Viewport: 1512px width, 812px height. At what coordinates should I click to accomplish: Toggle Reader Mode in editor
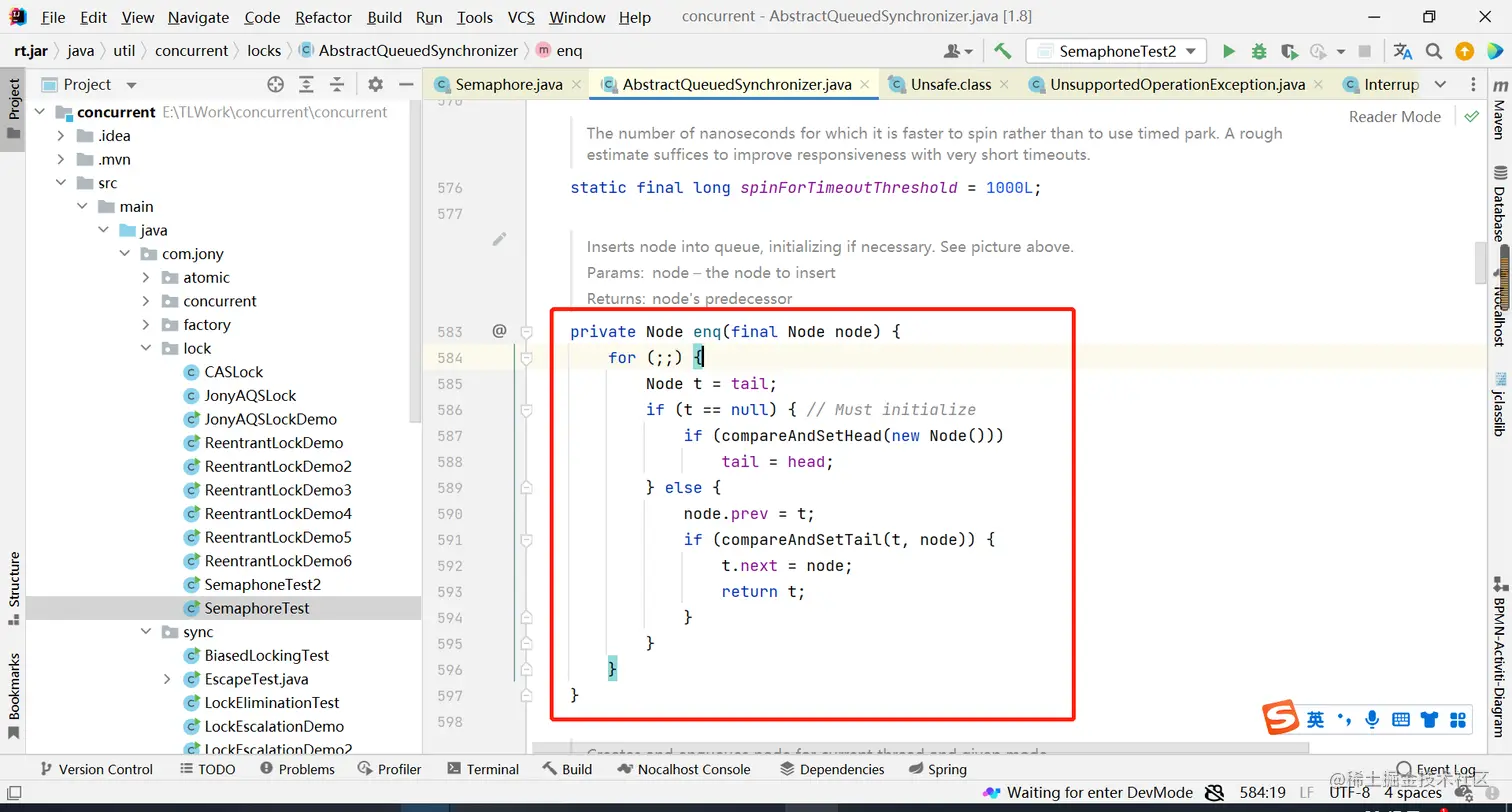[1394, 116]
